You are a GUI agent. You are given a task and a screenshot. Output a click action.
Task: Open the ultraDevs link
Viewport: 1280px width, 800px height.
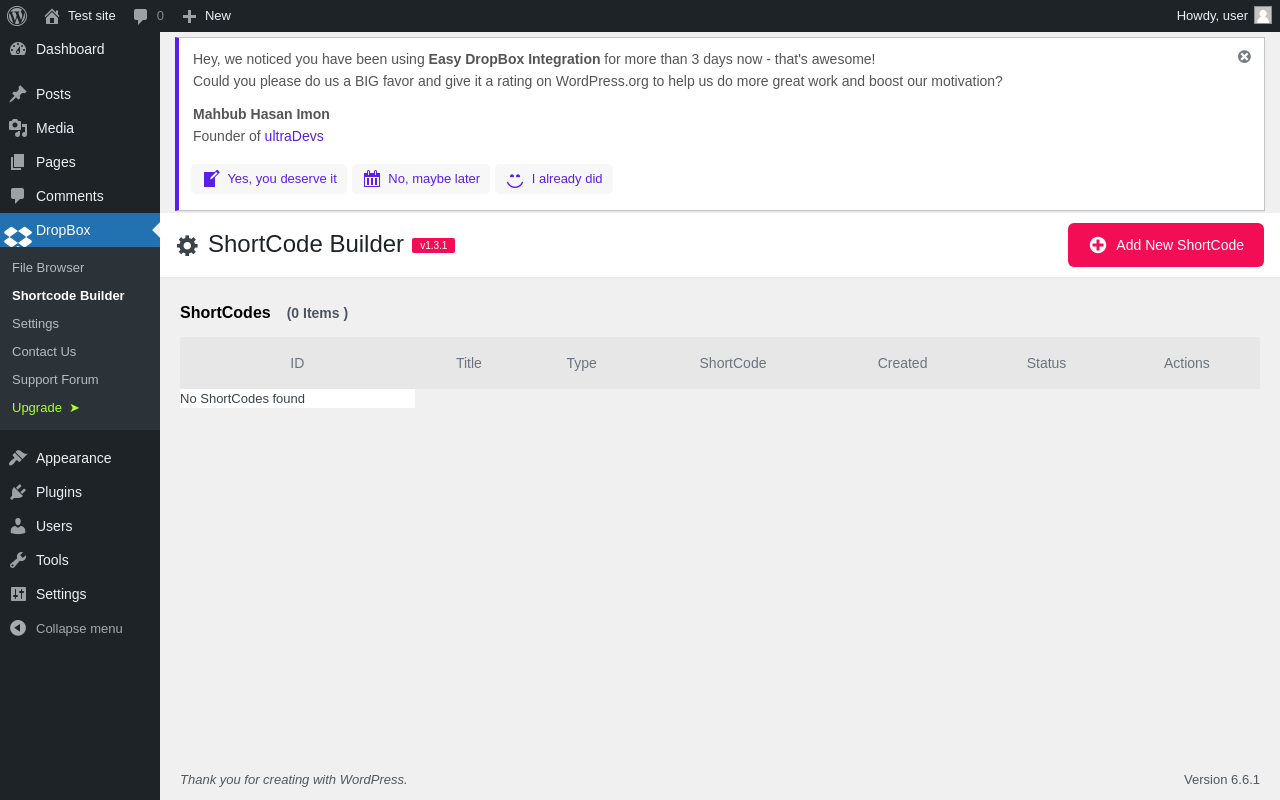294,136
